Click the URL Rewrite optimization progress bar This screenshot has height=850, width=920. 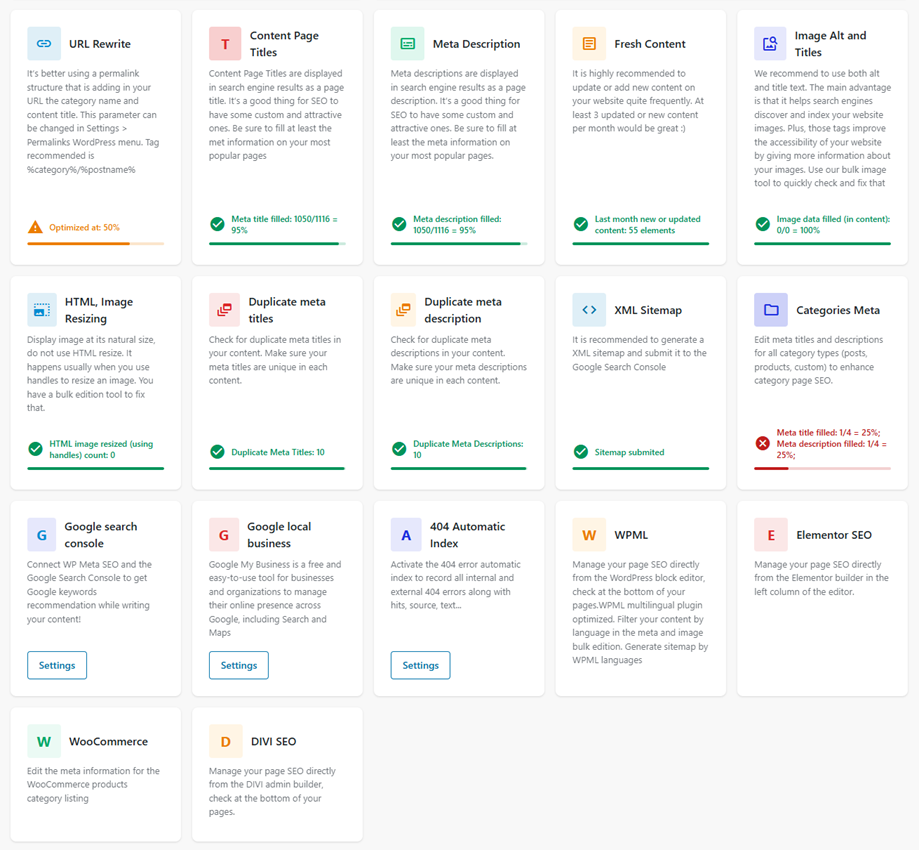click(x=96, y=243)
